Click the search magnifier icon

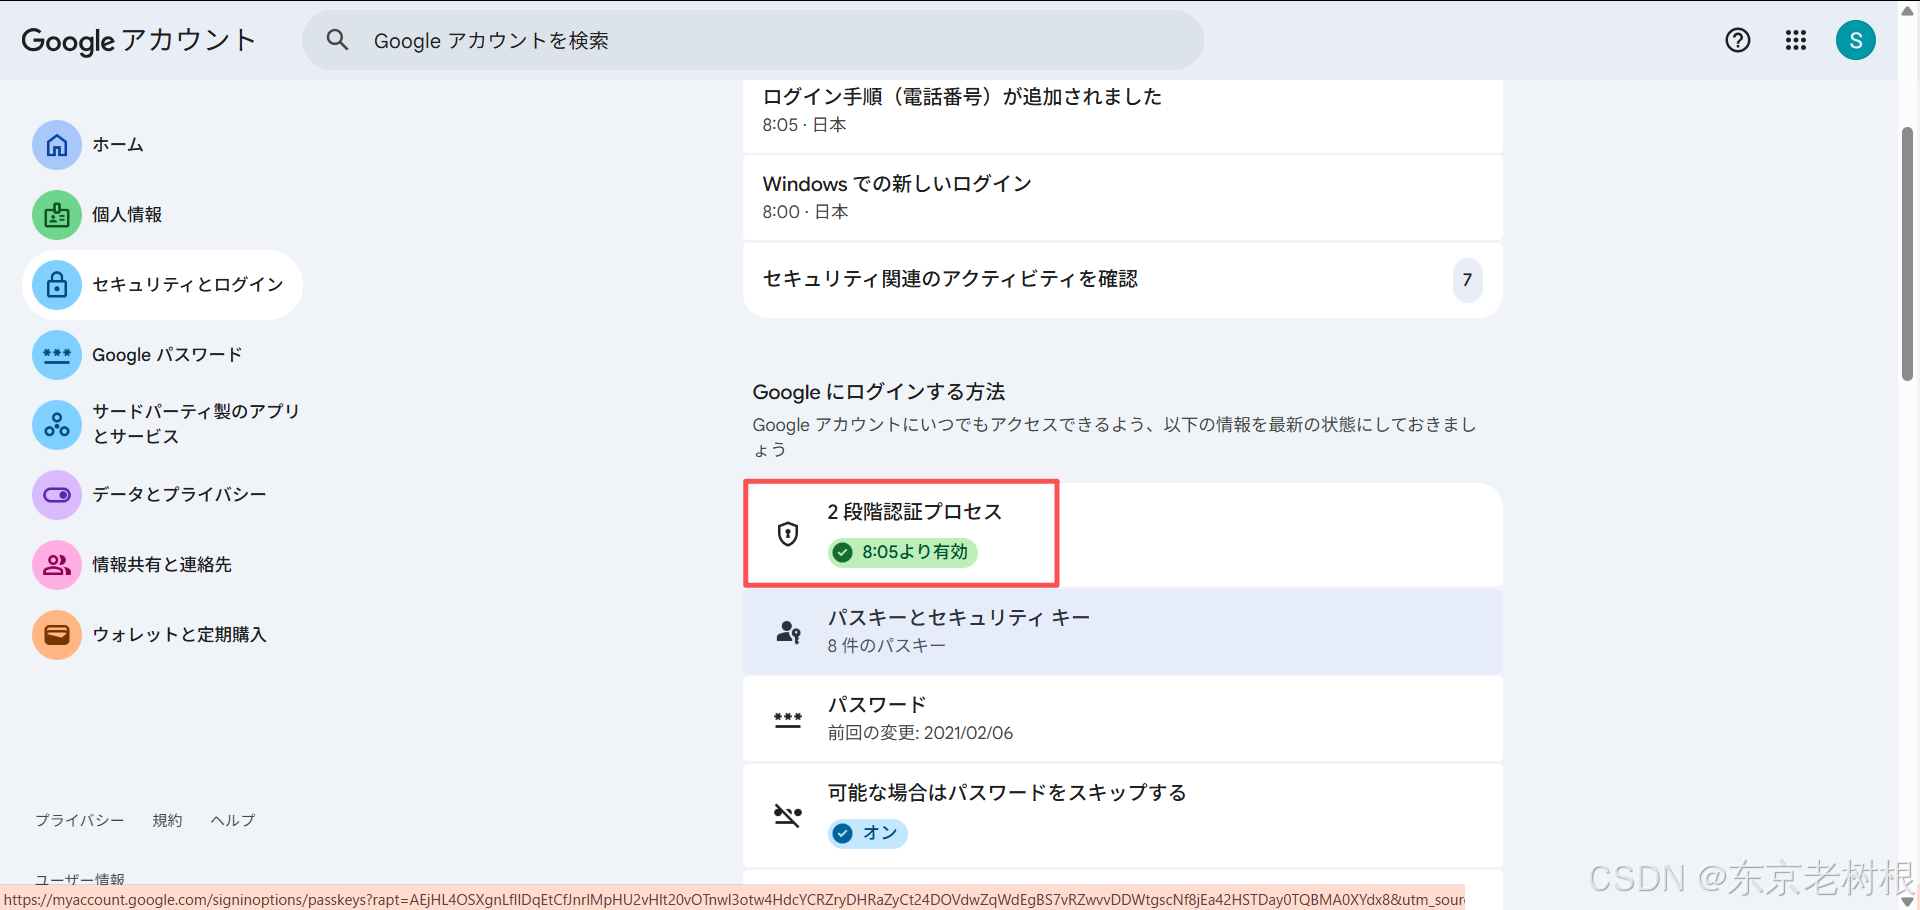pyautogui.click(x=337, y=40)
